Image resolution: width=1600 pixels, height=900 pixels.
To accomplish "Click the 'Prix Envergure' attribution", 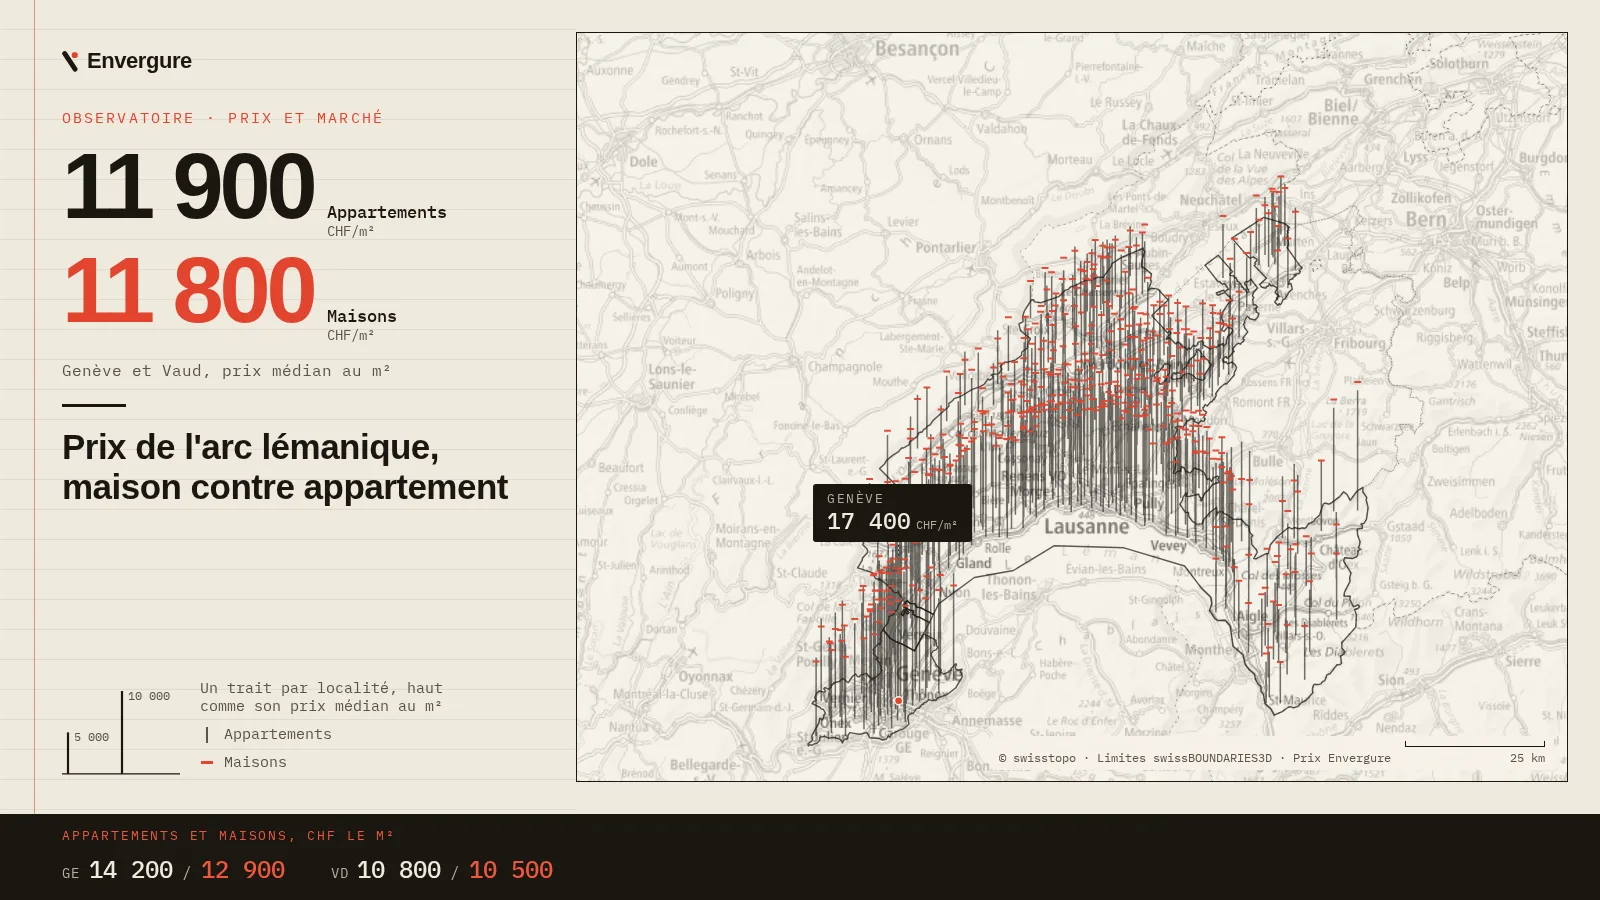I will point(1341,758).
